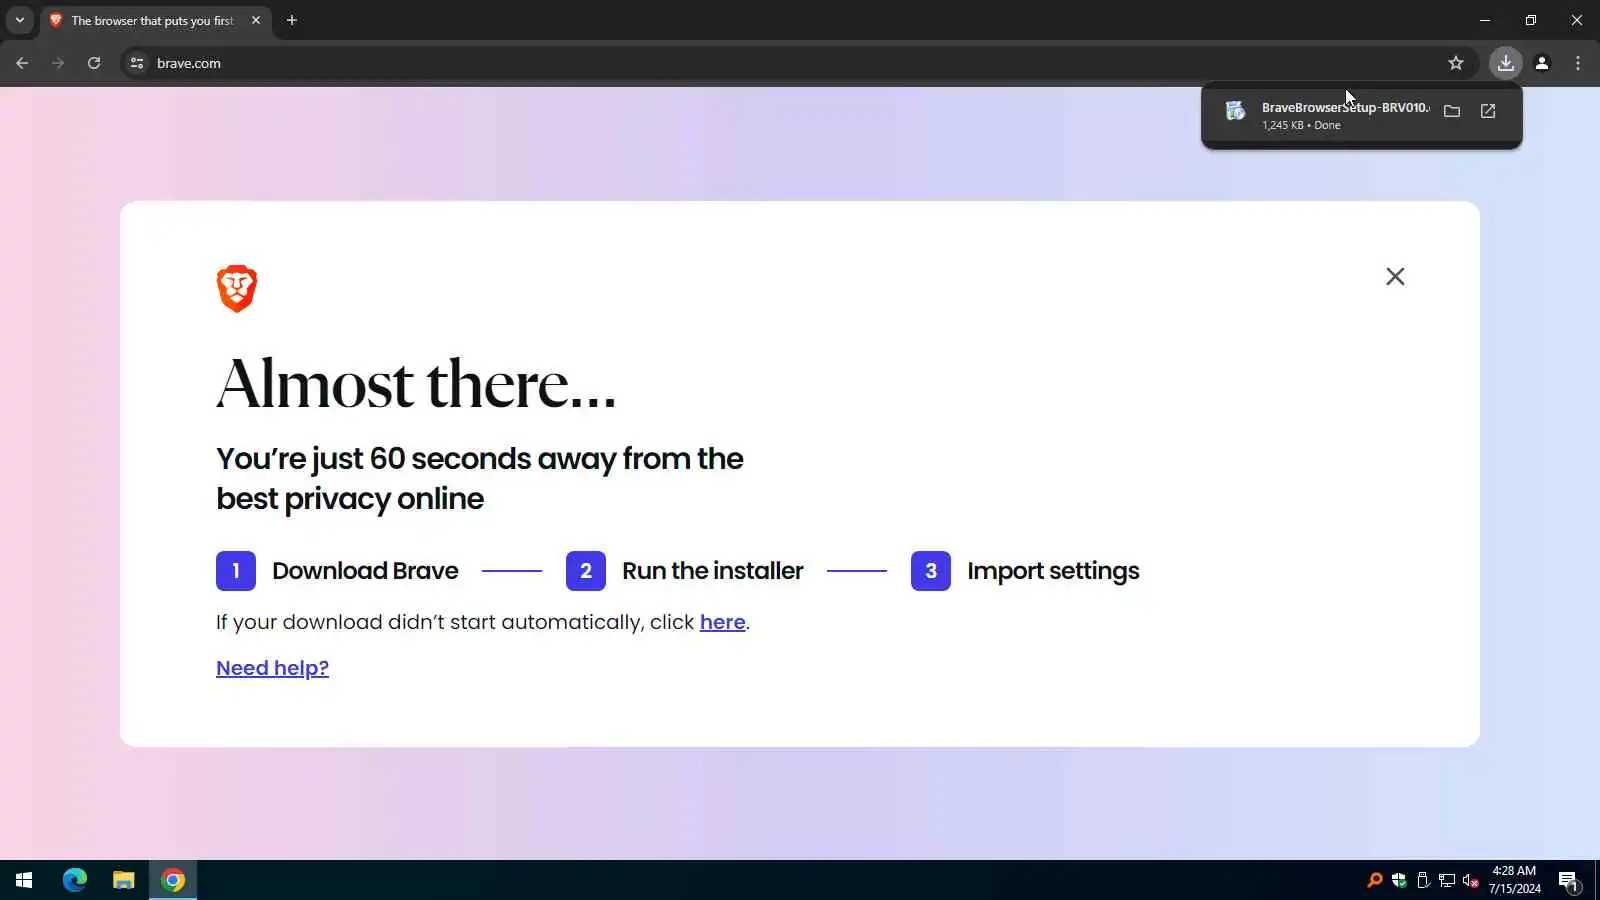Viewport: 1600px width, 900px height.
Task: Close the Brave browser tab
Action: pyautogui.click(x=256, y=20)
